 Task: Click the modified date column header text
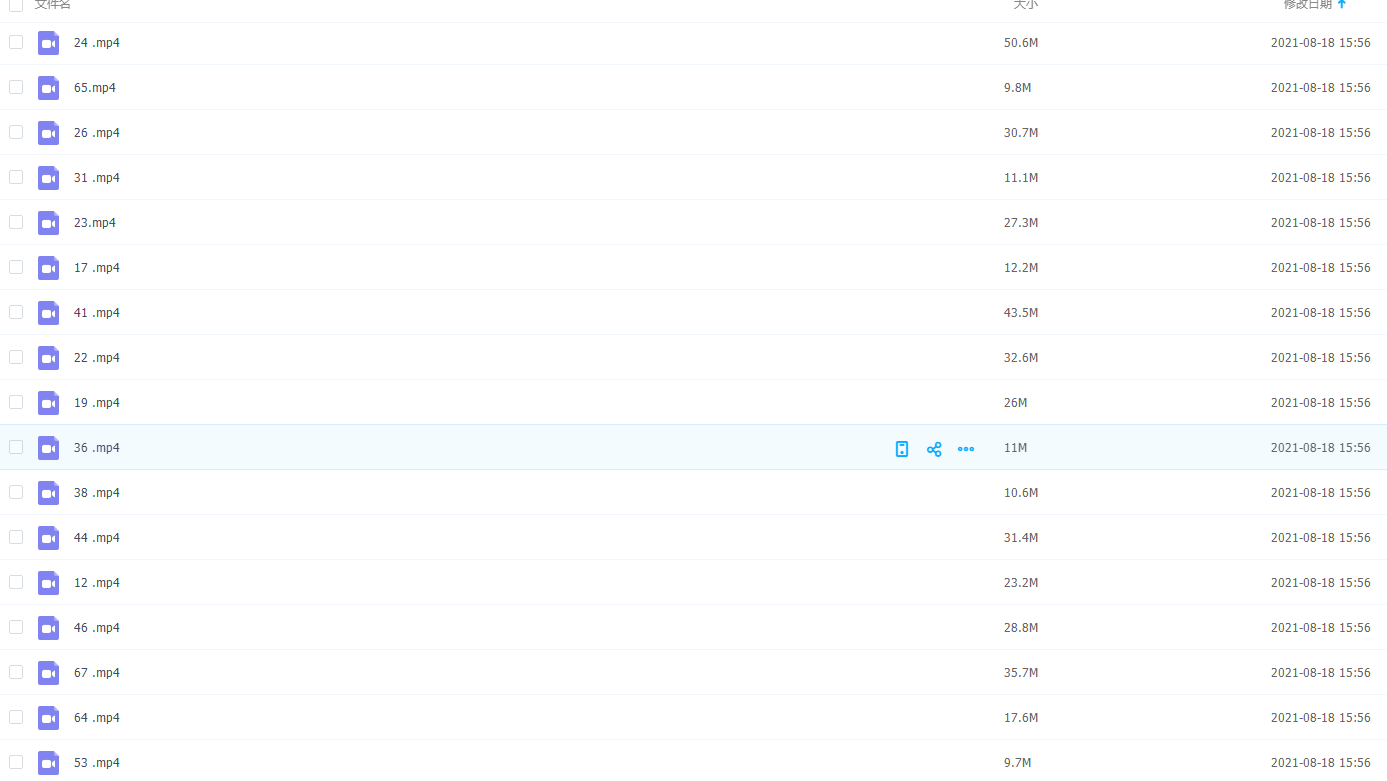tap(1307, 5)
